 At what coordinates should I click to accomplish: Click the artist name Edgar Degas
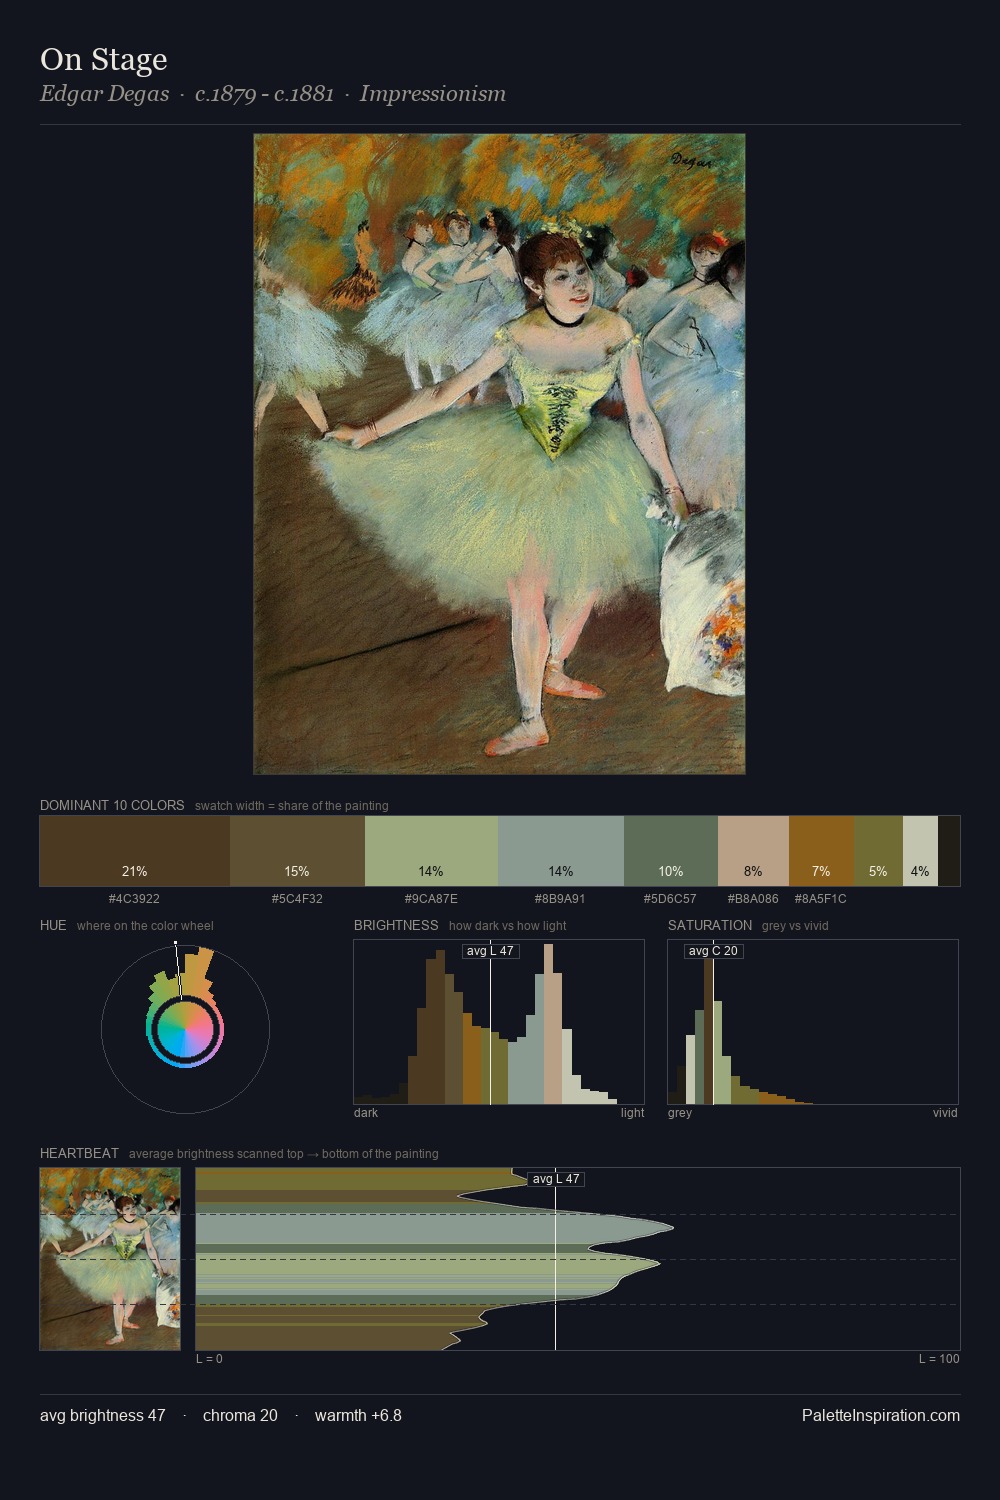click(104, 94)
